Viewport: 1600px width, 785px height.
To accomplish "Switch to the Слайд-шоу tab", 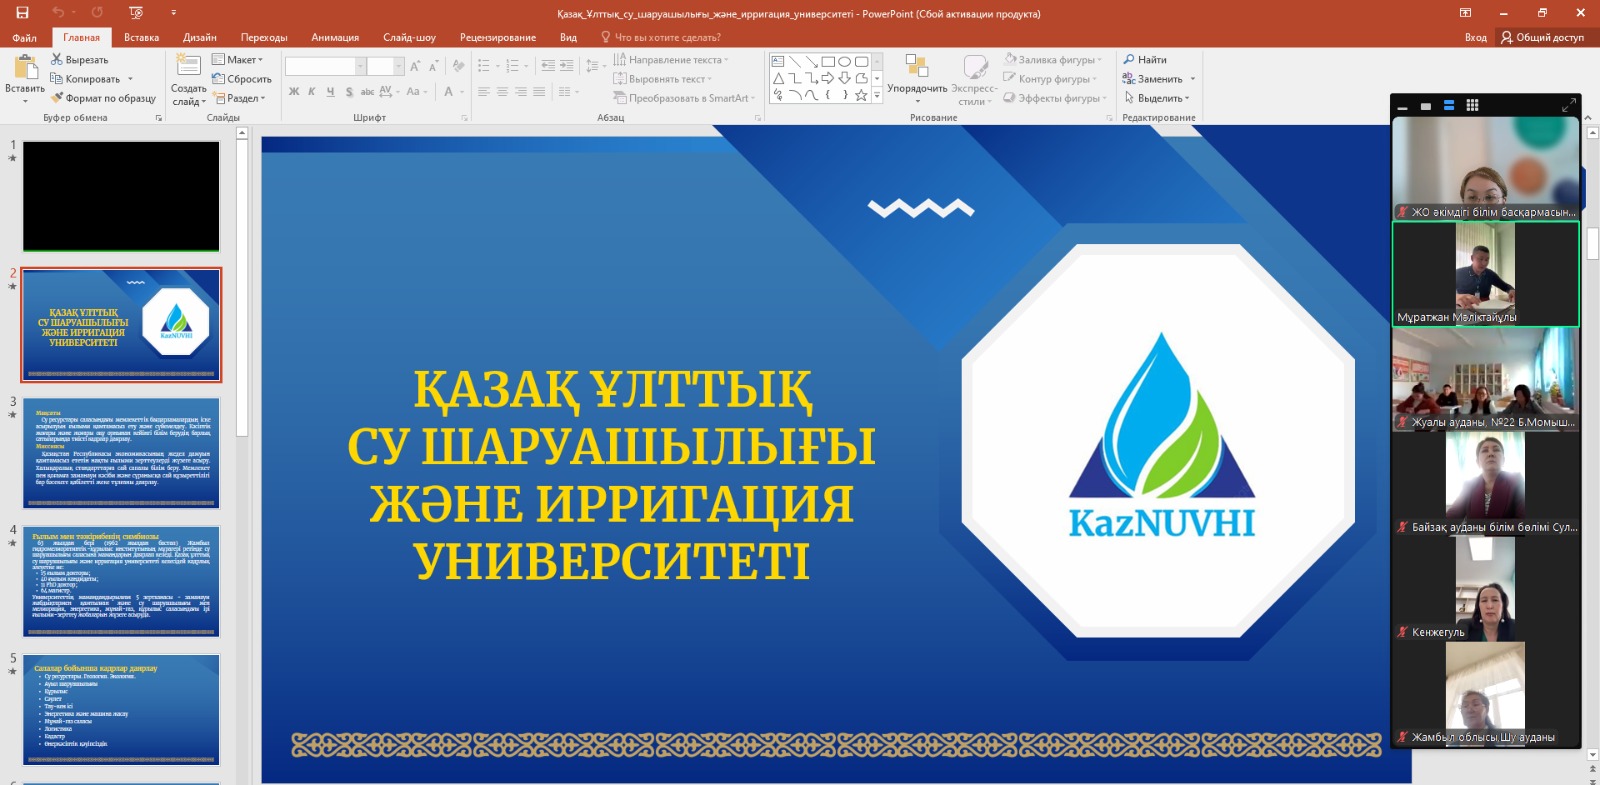I will (410, 37).
